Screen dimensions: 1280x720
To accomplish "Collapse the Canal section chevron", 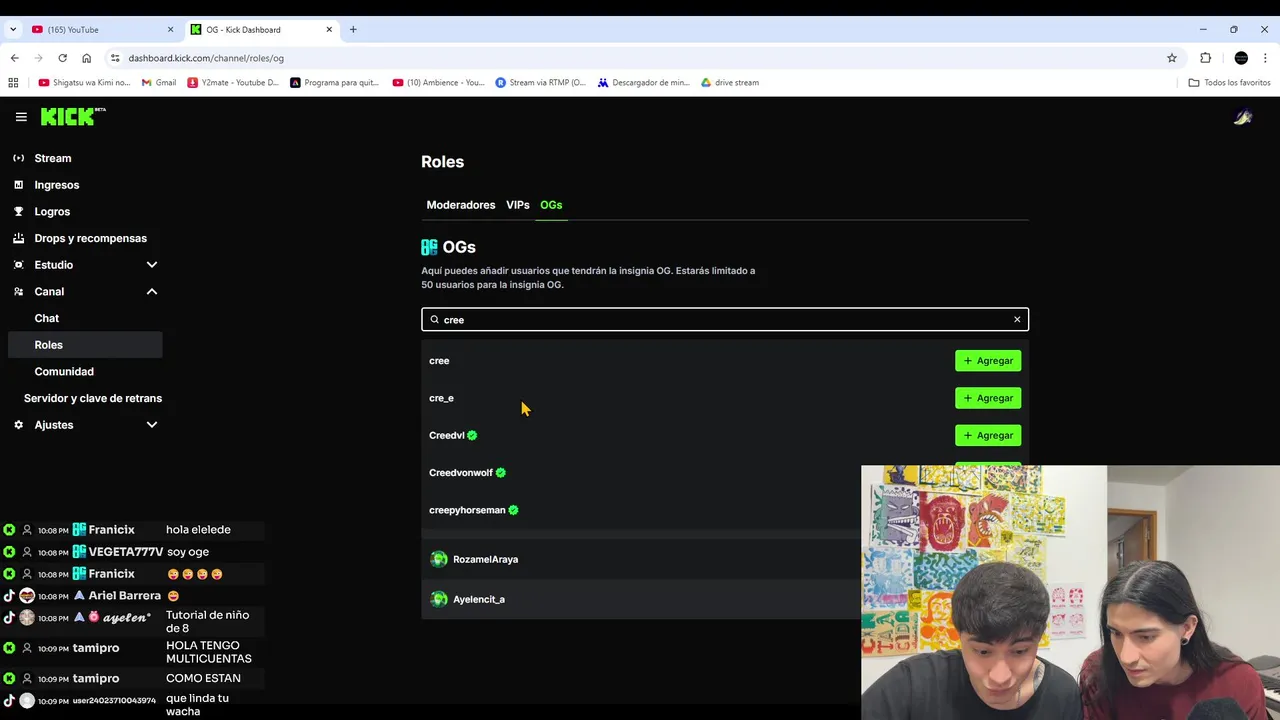I will point(152,291).
